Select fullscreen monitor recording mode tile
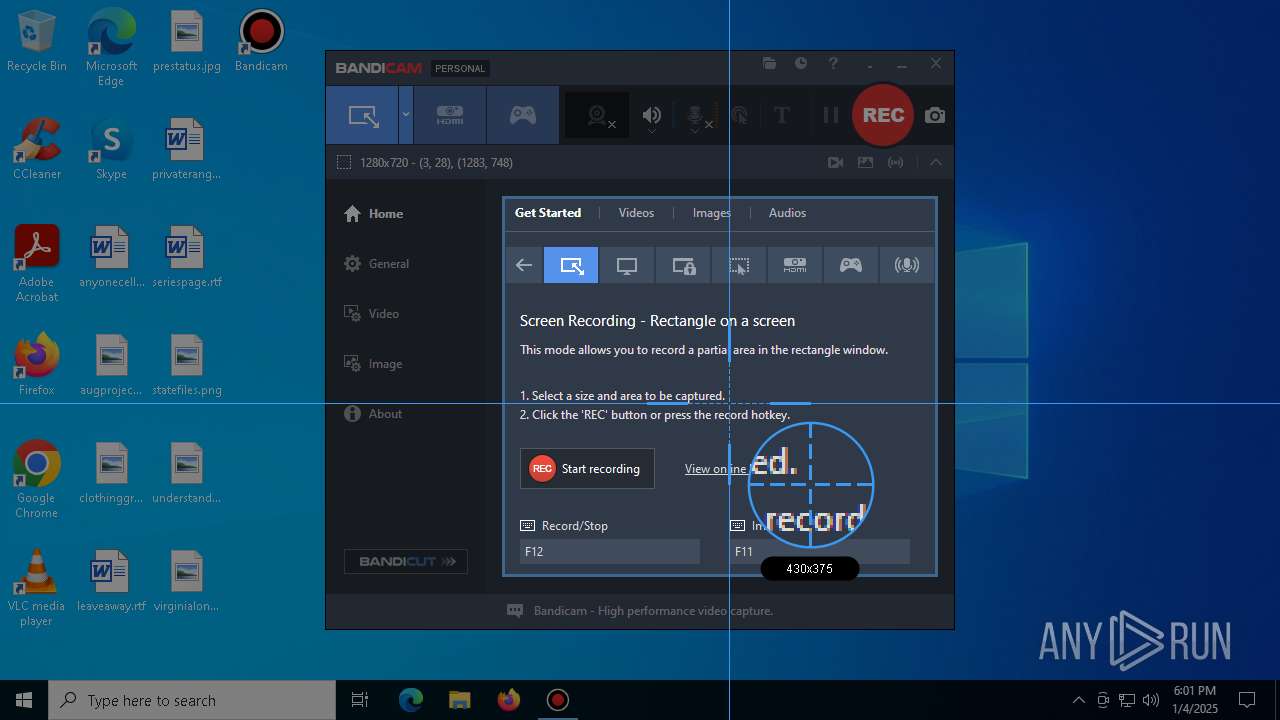1280x720 pixels. (x=627, y=265)
